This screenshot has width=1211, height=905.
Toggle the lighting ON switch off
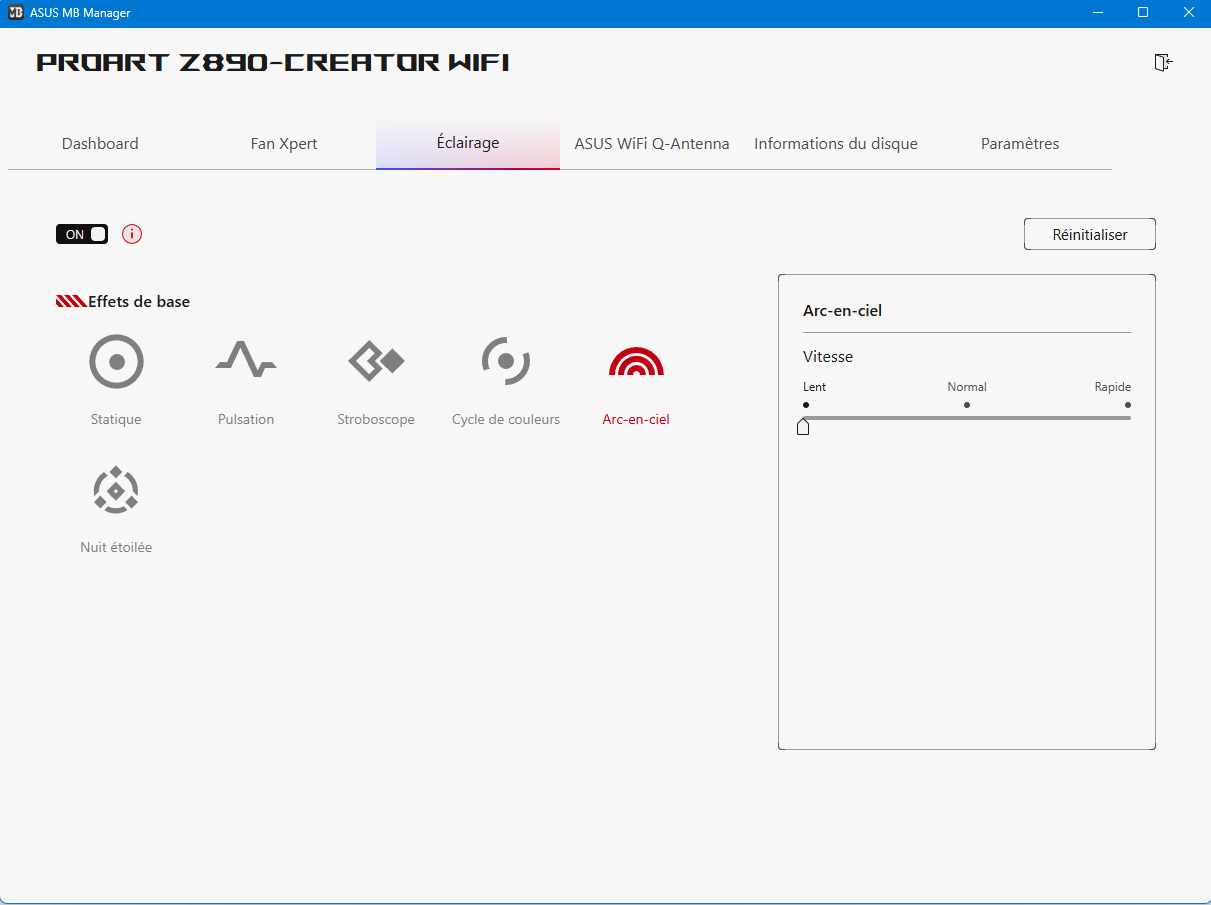[x=82, y=234]
